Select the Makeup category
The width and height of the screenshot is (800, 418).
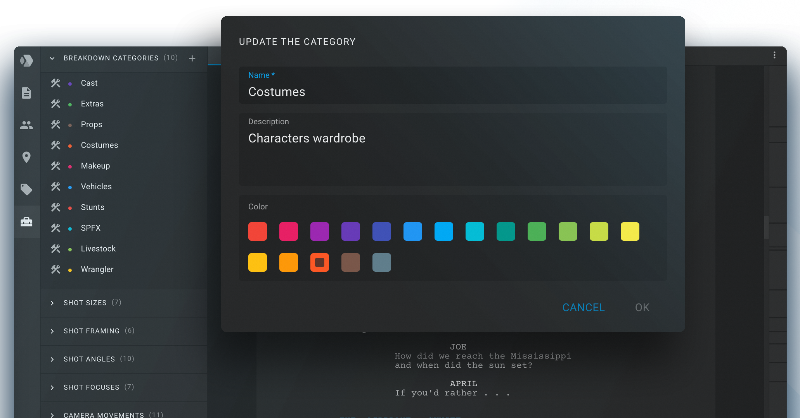click(95, 165)
